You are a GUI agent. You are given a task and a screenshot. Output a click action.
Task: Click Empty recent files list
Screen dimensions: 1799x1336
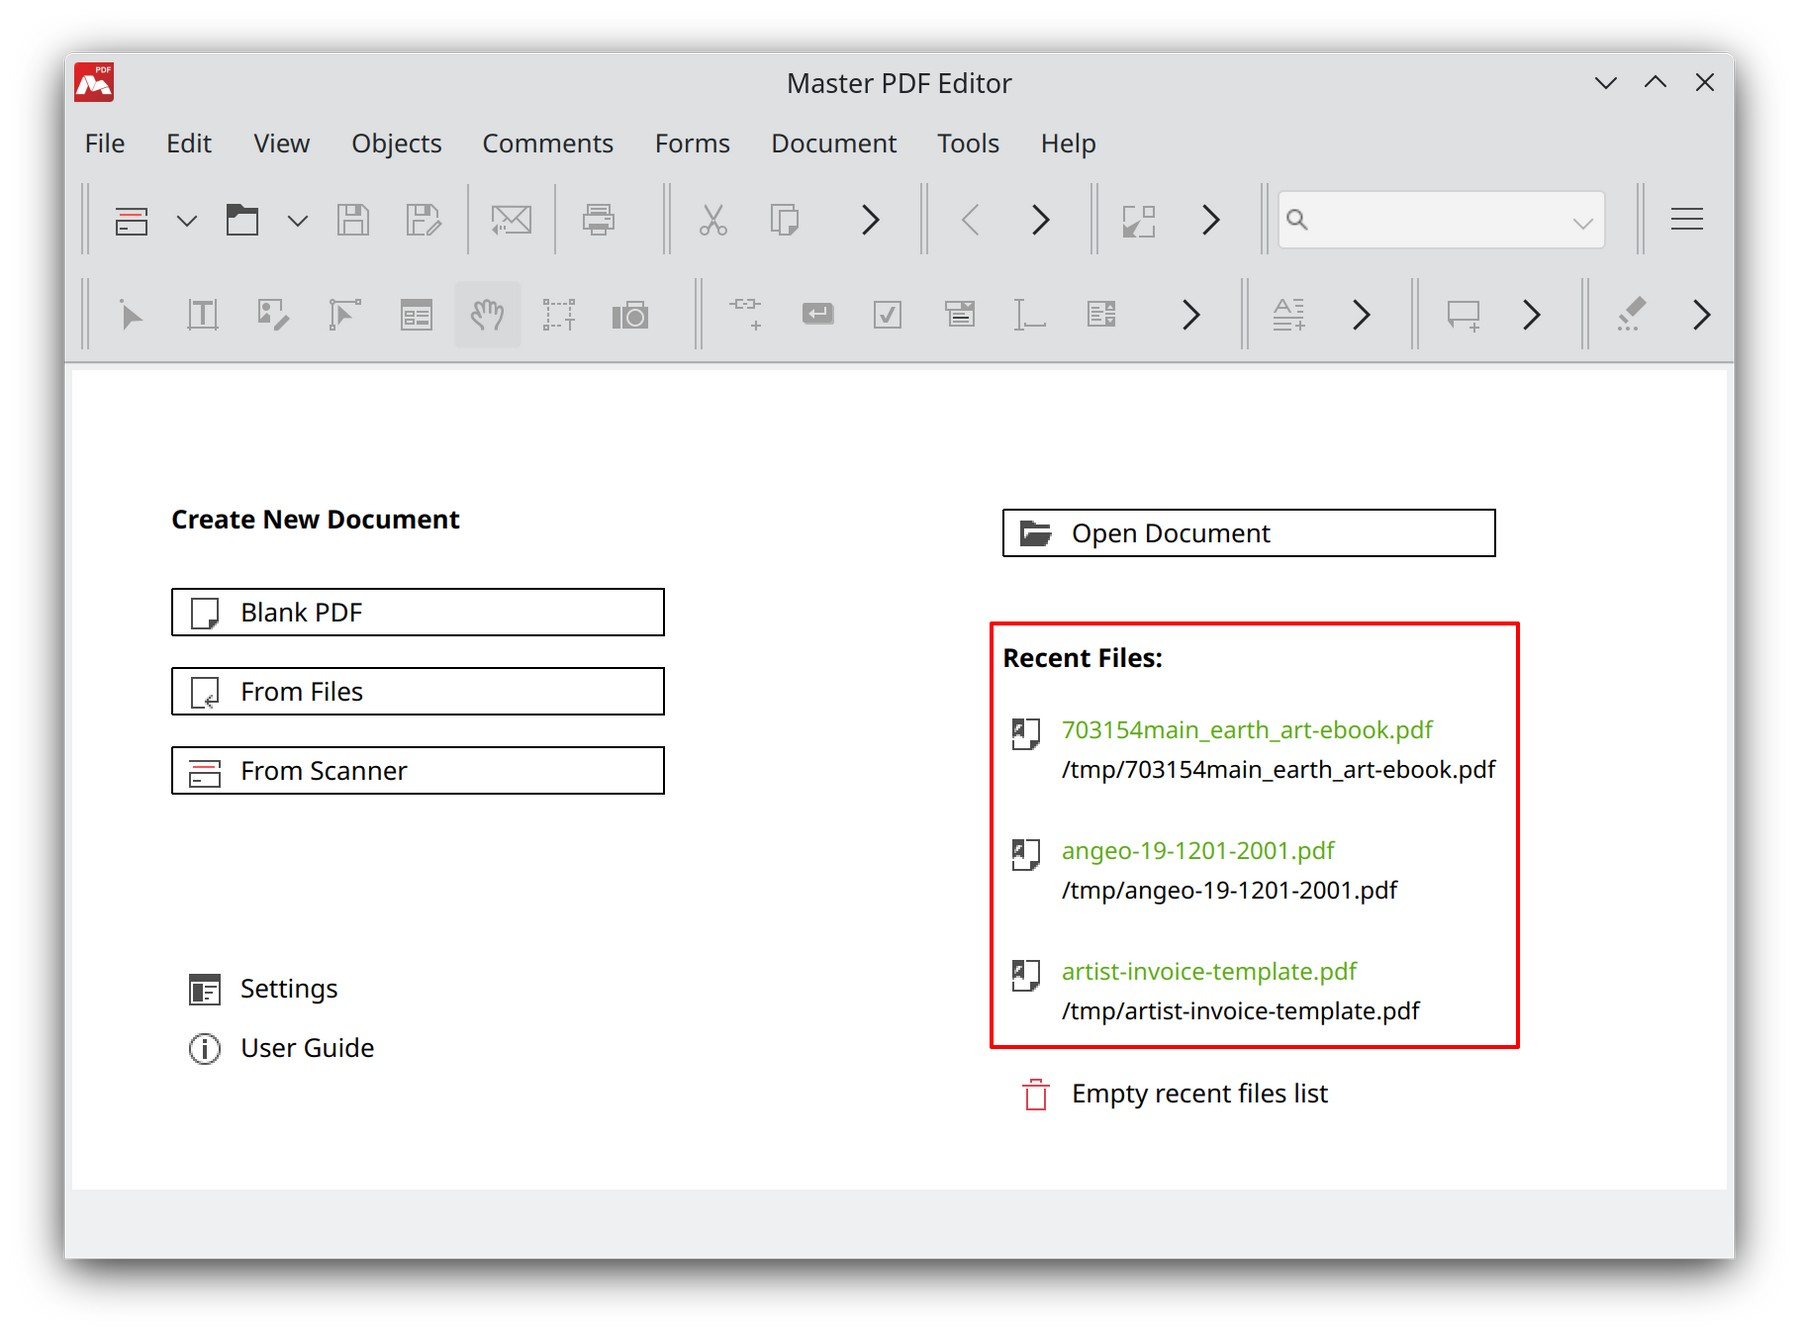click(1175, 1094)
